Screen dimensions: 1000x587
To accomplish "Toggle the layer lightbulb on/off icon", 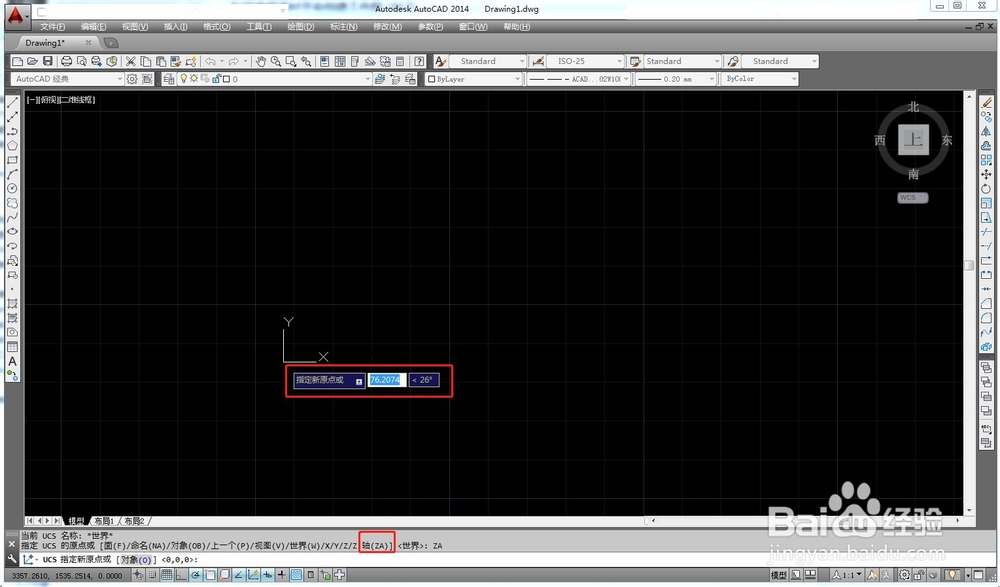I will pyautogui.click(x=184, y=78).
